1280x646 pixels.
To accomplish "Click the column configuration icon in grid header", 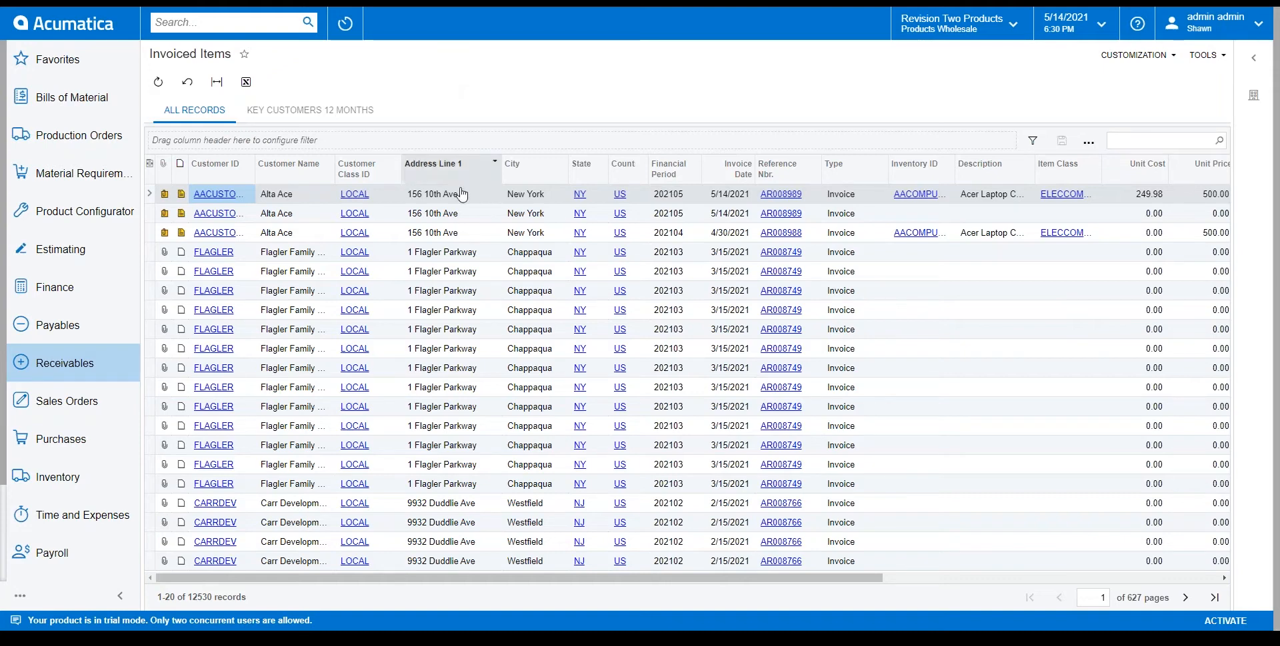I will 149,163.
